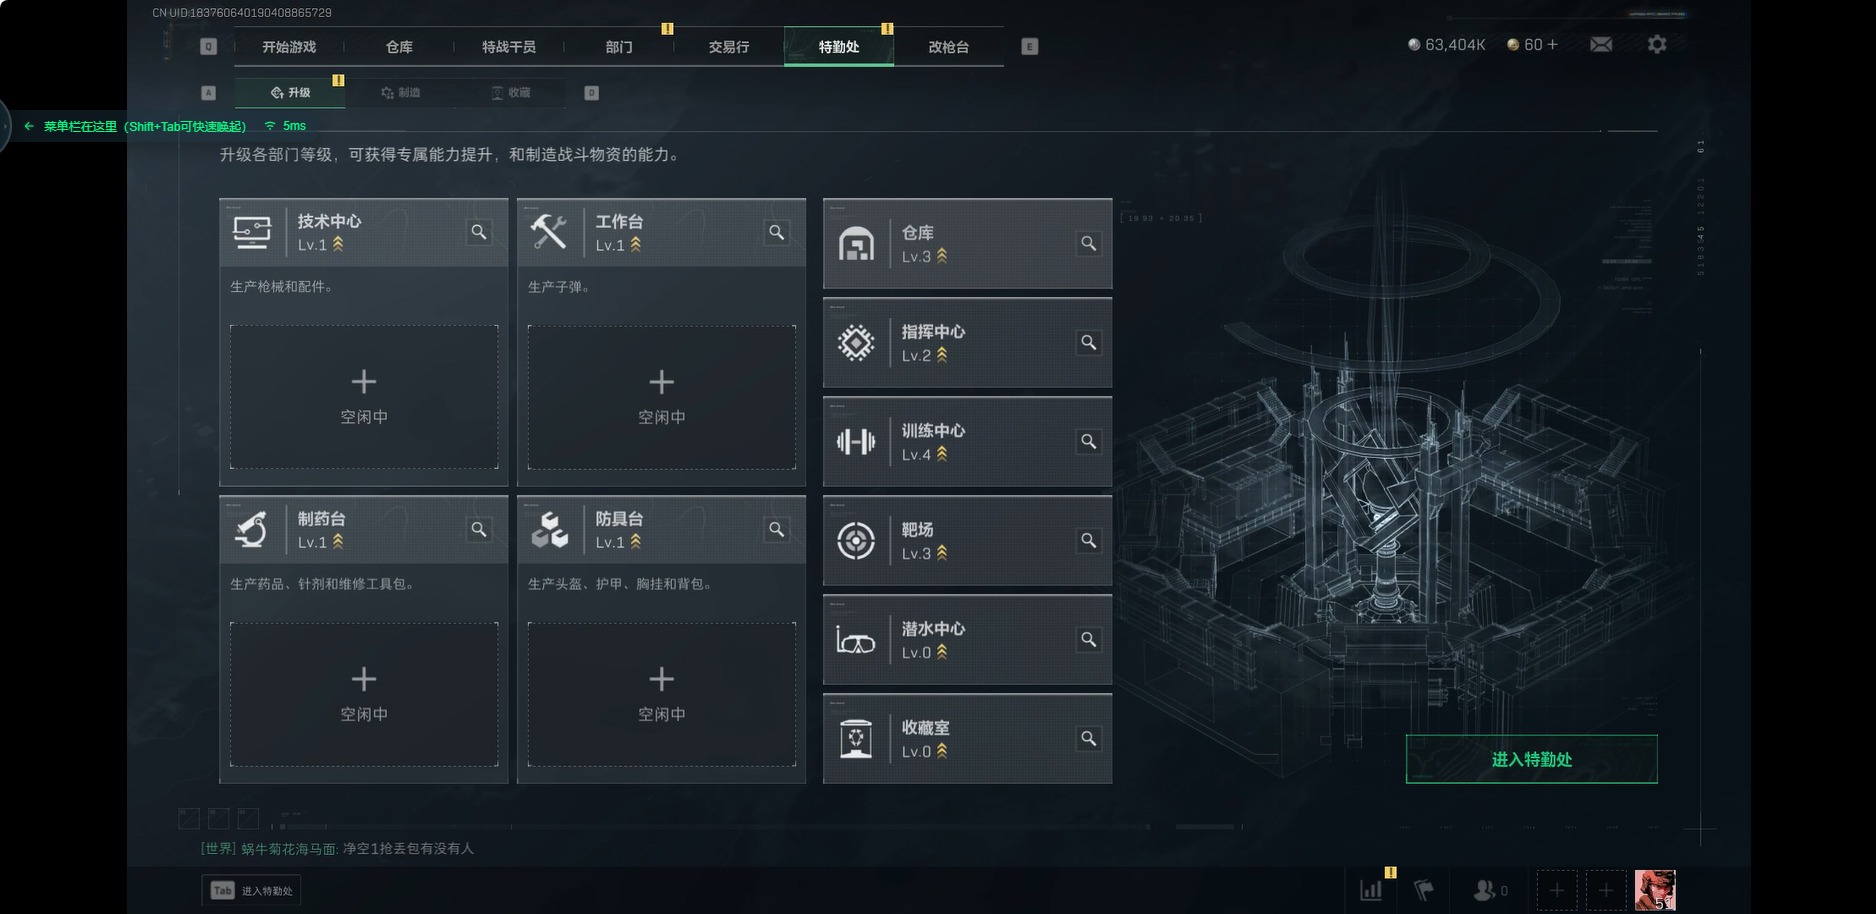
Task: Click the 靶场 target icon
Action: click(x=856, y=541)
